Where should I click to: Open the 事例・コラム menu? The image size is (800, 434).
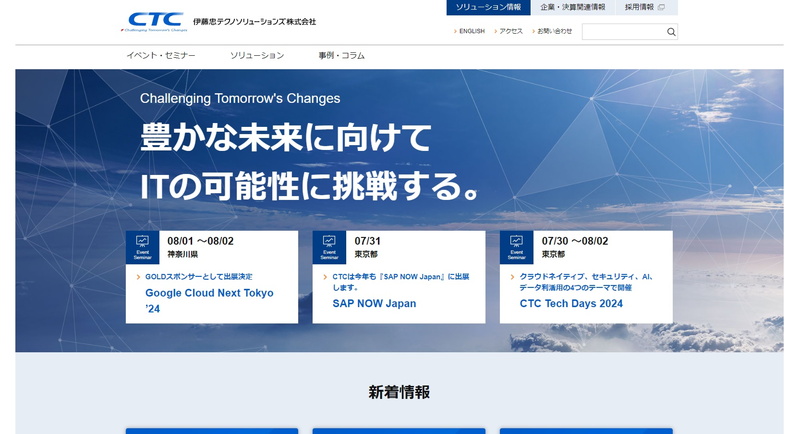point(341,56)
